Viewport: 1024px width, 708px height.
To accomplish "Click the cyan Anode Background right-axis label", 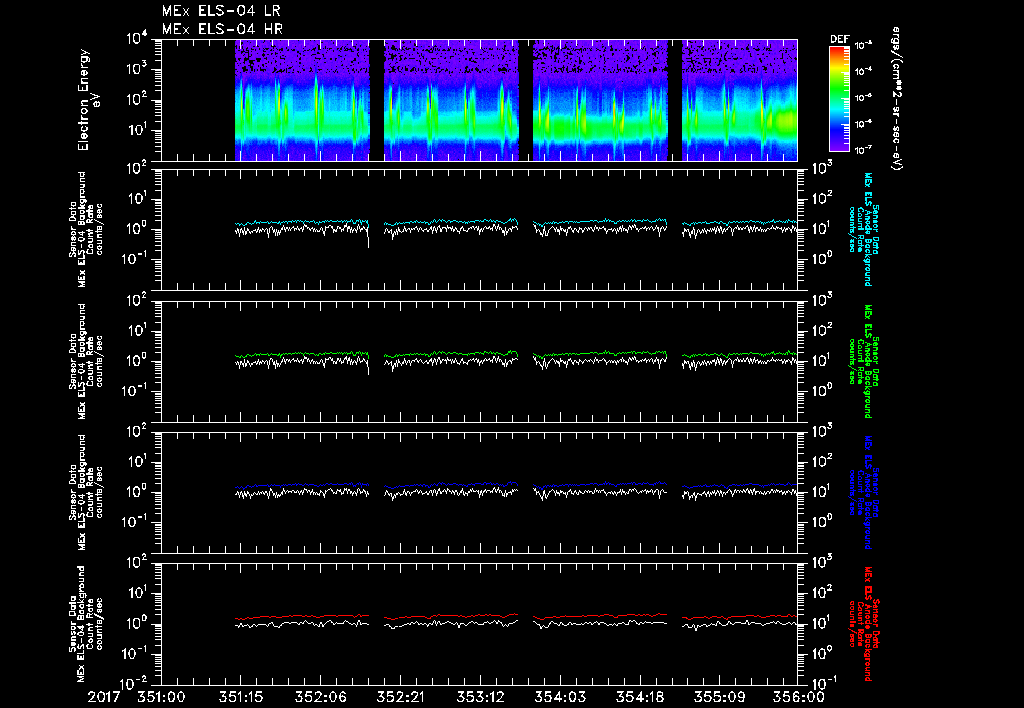I will [863, 229].
